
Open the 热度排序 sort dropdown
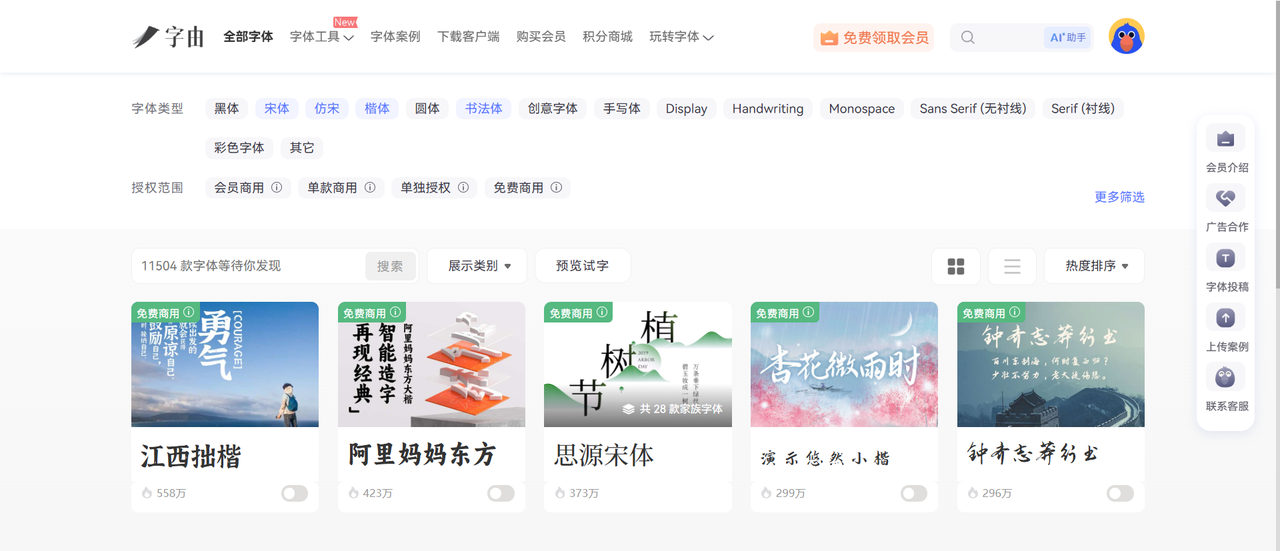(x=1094, y=266)
